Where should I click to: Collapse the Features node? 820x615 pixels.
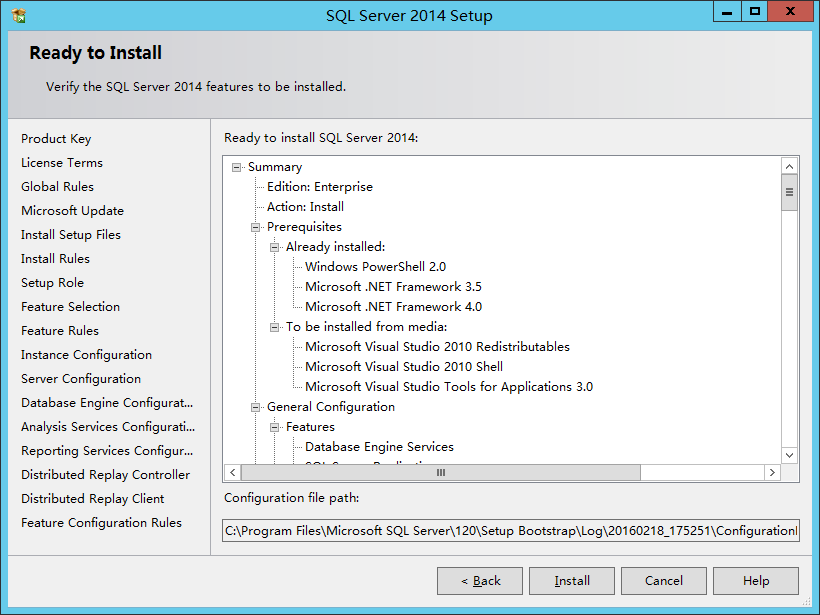(274, 427)
